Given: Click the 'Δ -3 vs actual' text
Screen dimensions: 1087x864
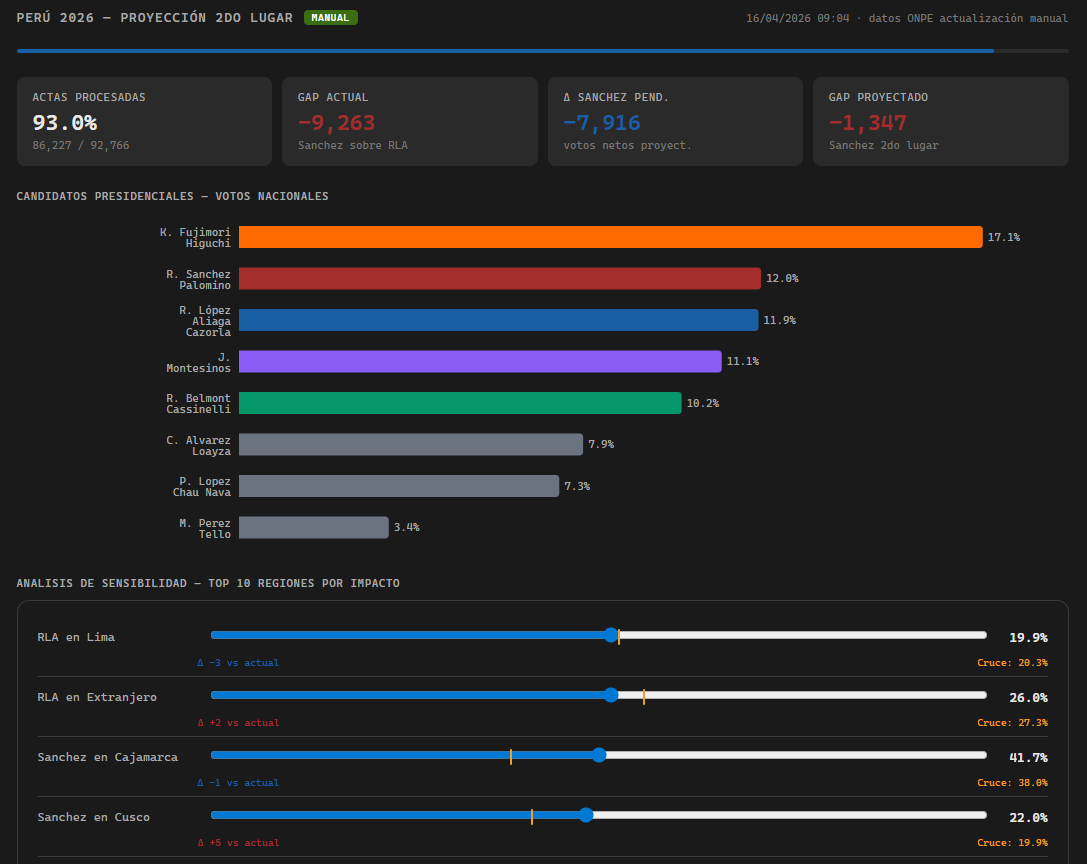Looking at the screenshot, I should coord(238,663).
